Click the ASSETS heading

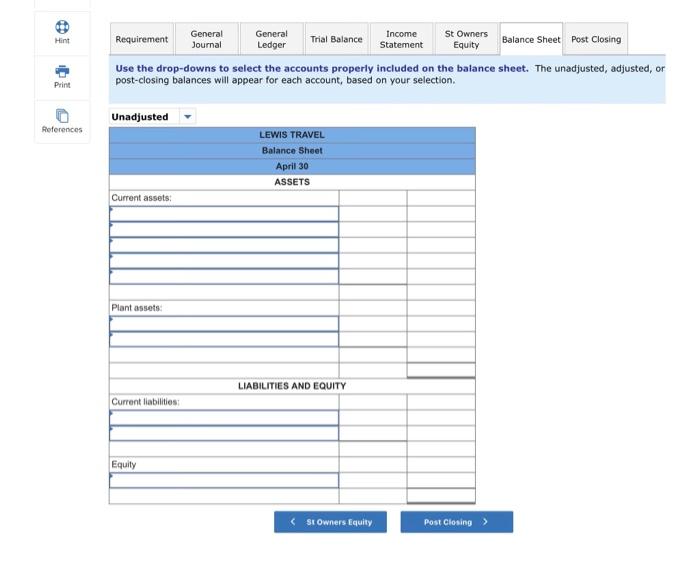pos(292,182)
